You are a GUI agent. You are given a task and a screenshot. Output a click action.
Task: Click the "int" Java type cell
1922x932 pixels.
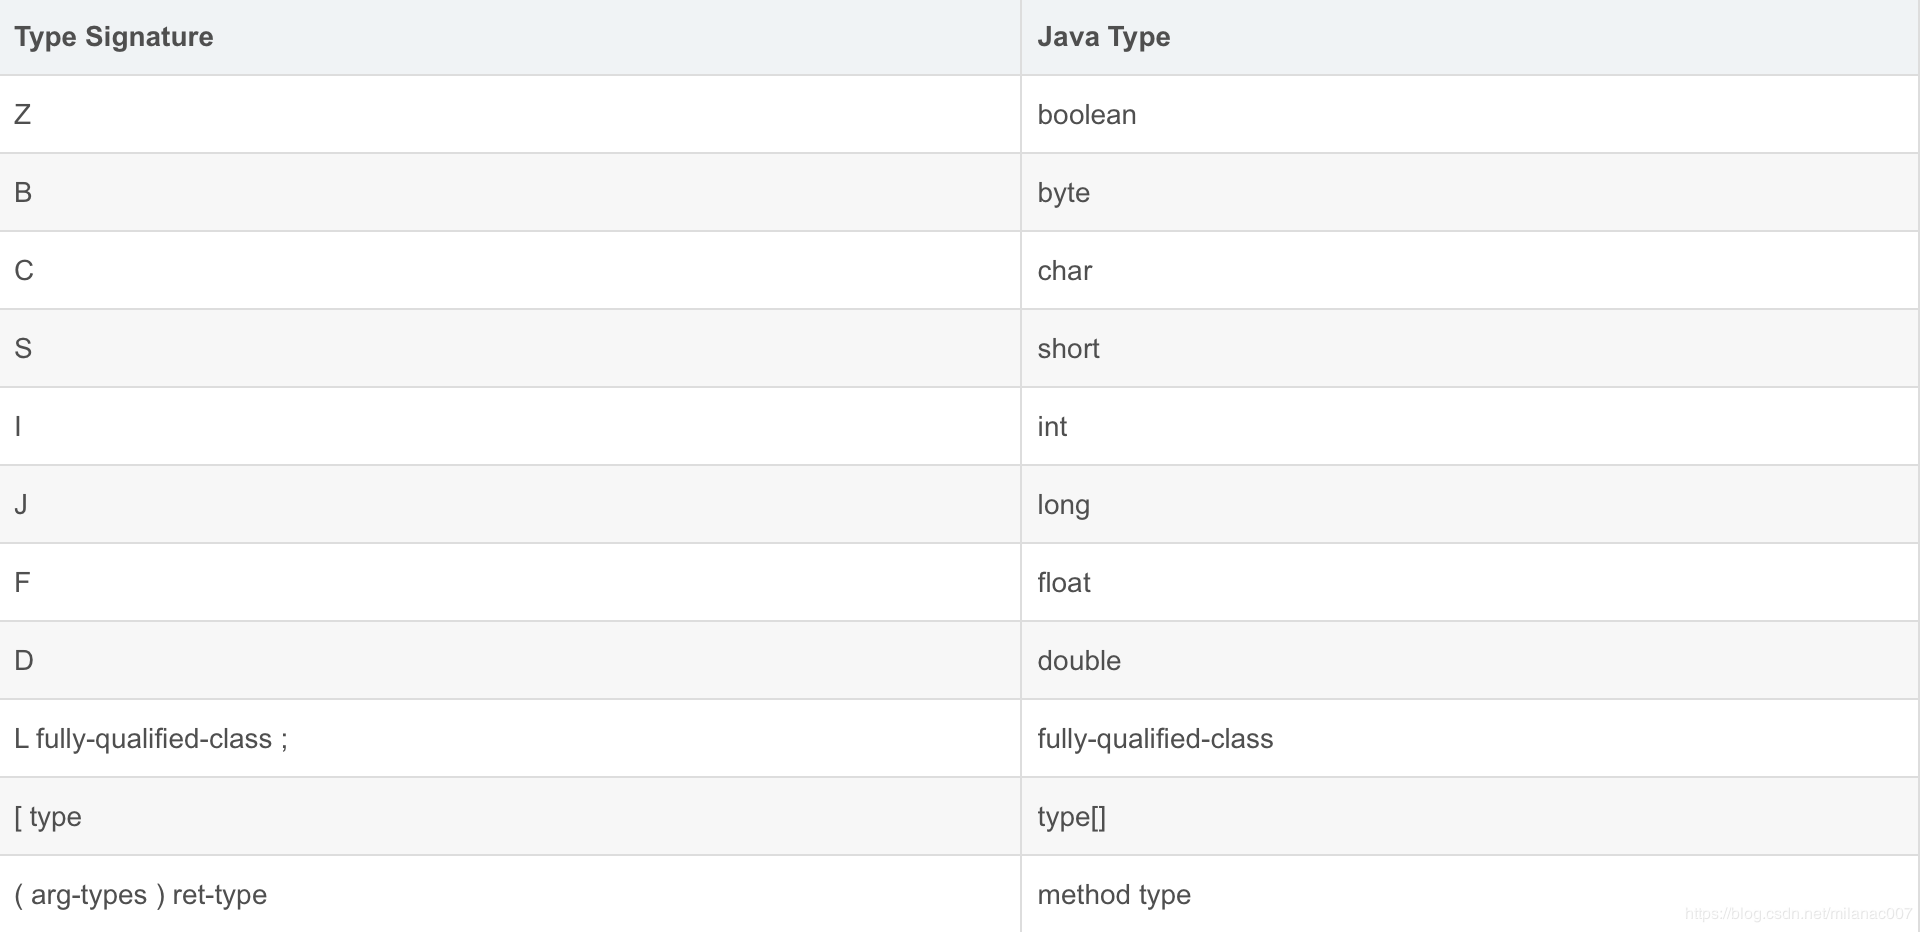[x=1052, y=427]
